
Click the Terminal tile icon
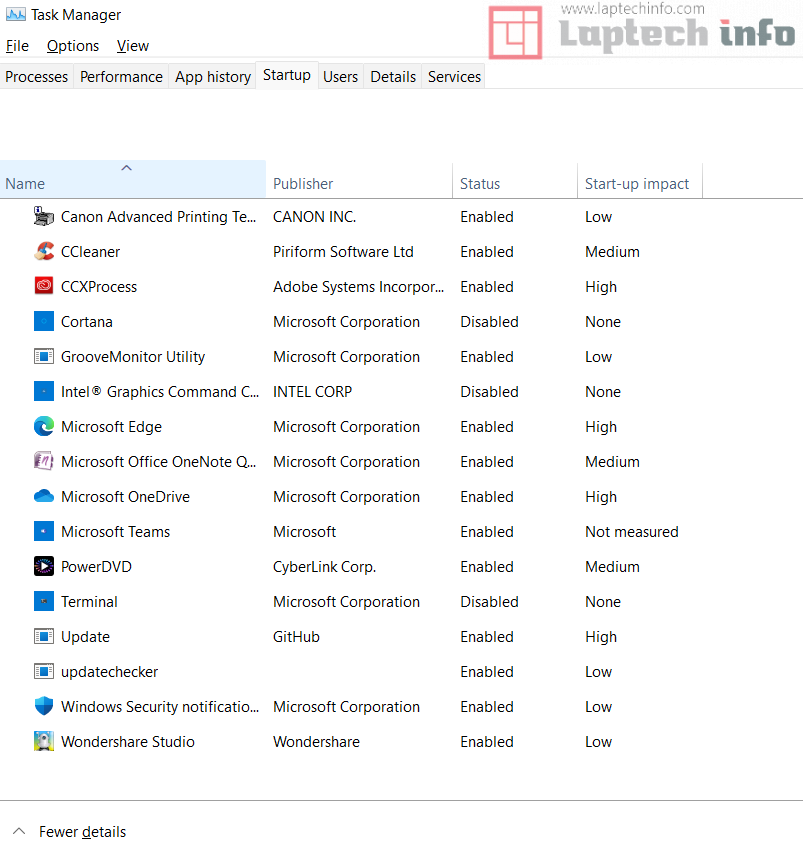pyautogui.click(x=44, y=601)
